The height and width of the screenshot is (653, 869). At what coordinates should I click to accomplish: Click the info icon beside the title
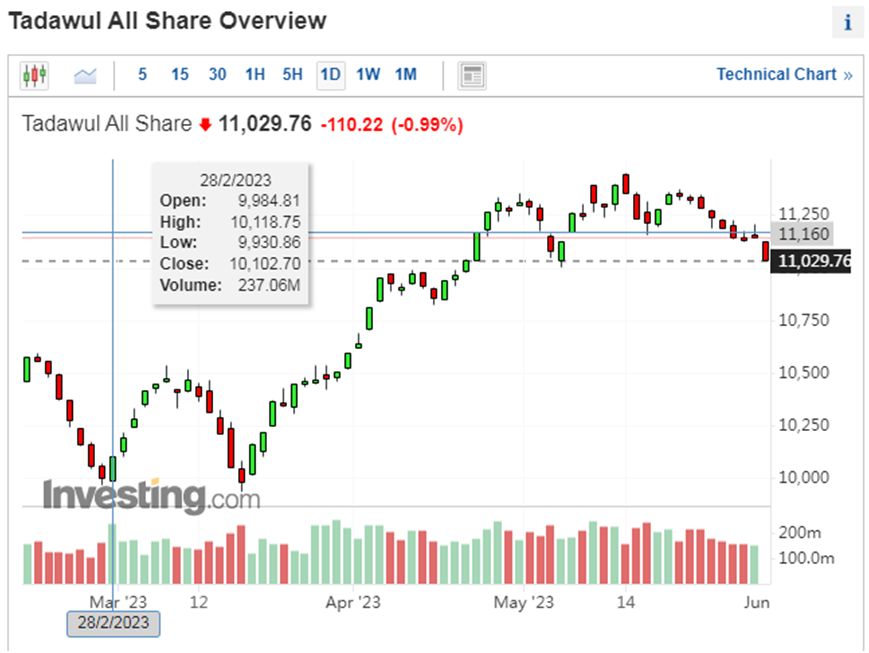tap(847, 22)
